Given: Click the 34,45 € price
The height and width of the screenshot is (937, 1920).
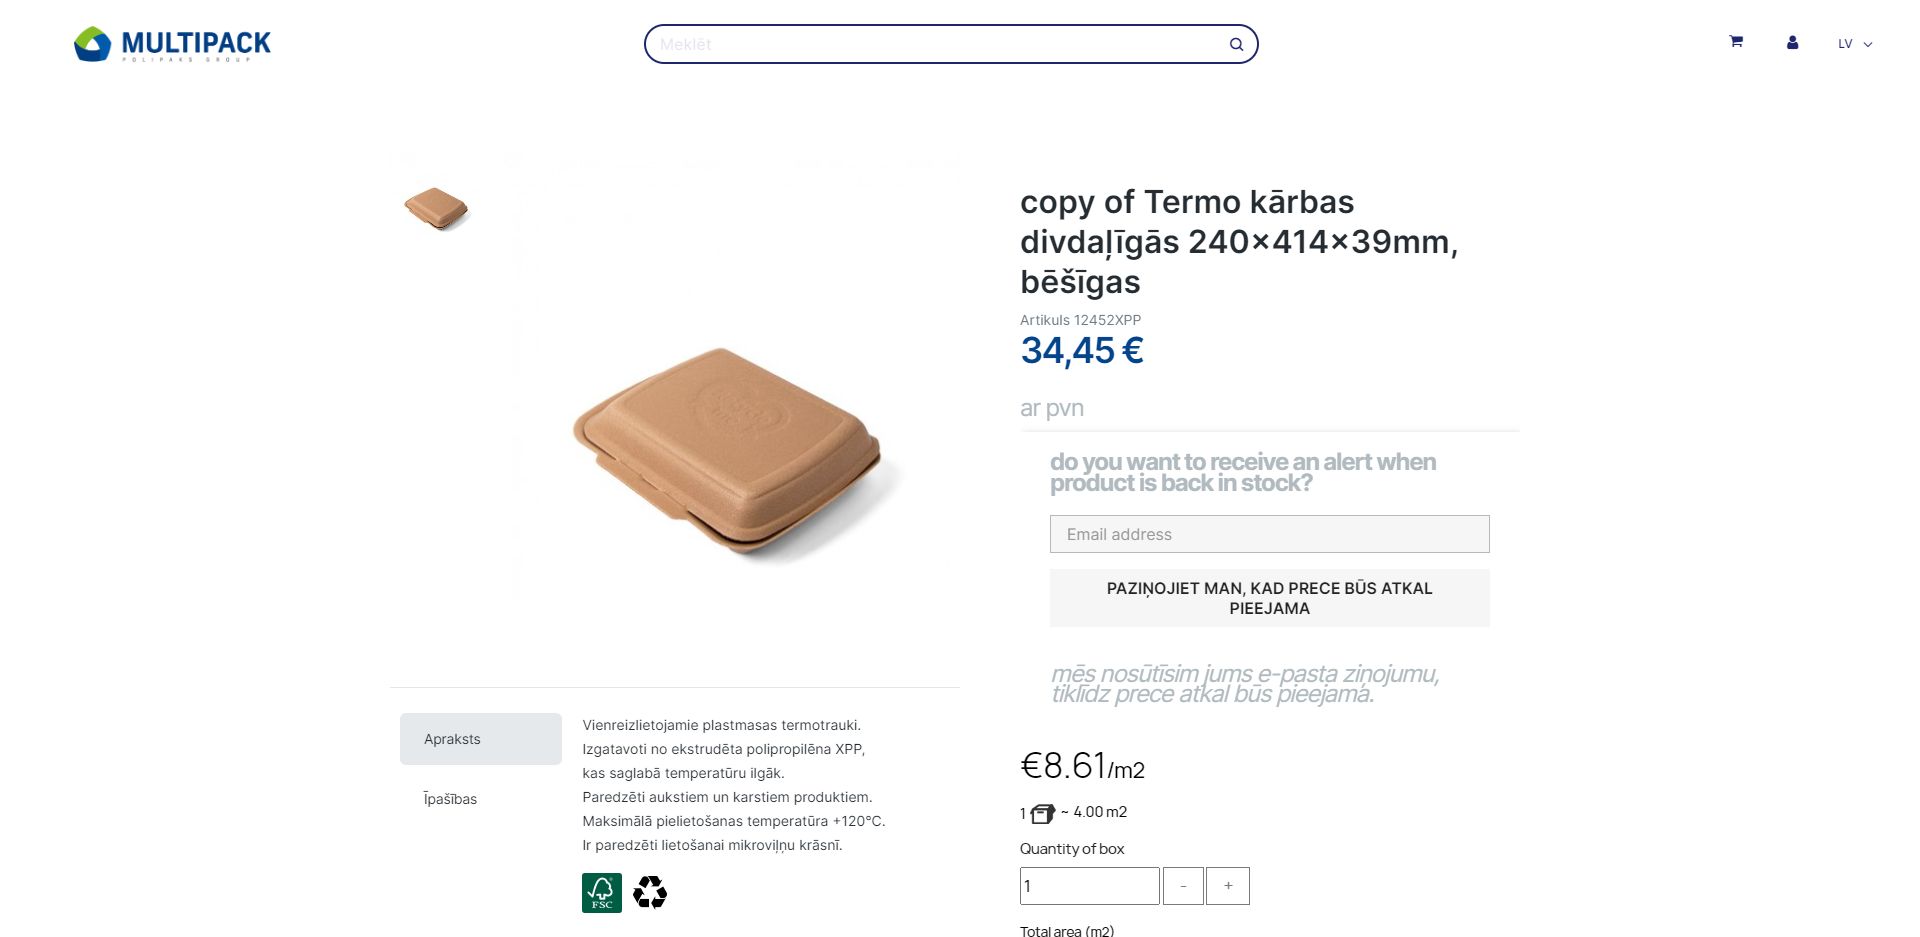Looking at the screenshot, I should point(1081,351).
